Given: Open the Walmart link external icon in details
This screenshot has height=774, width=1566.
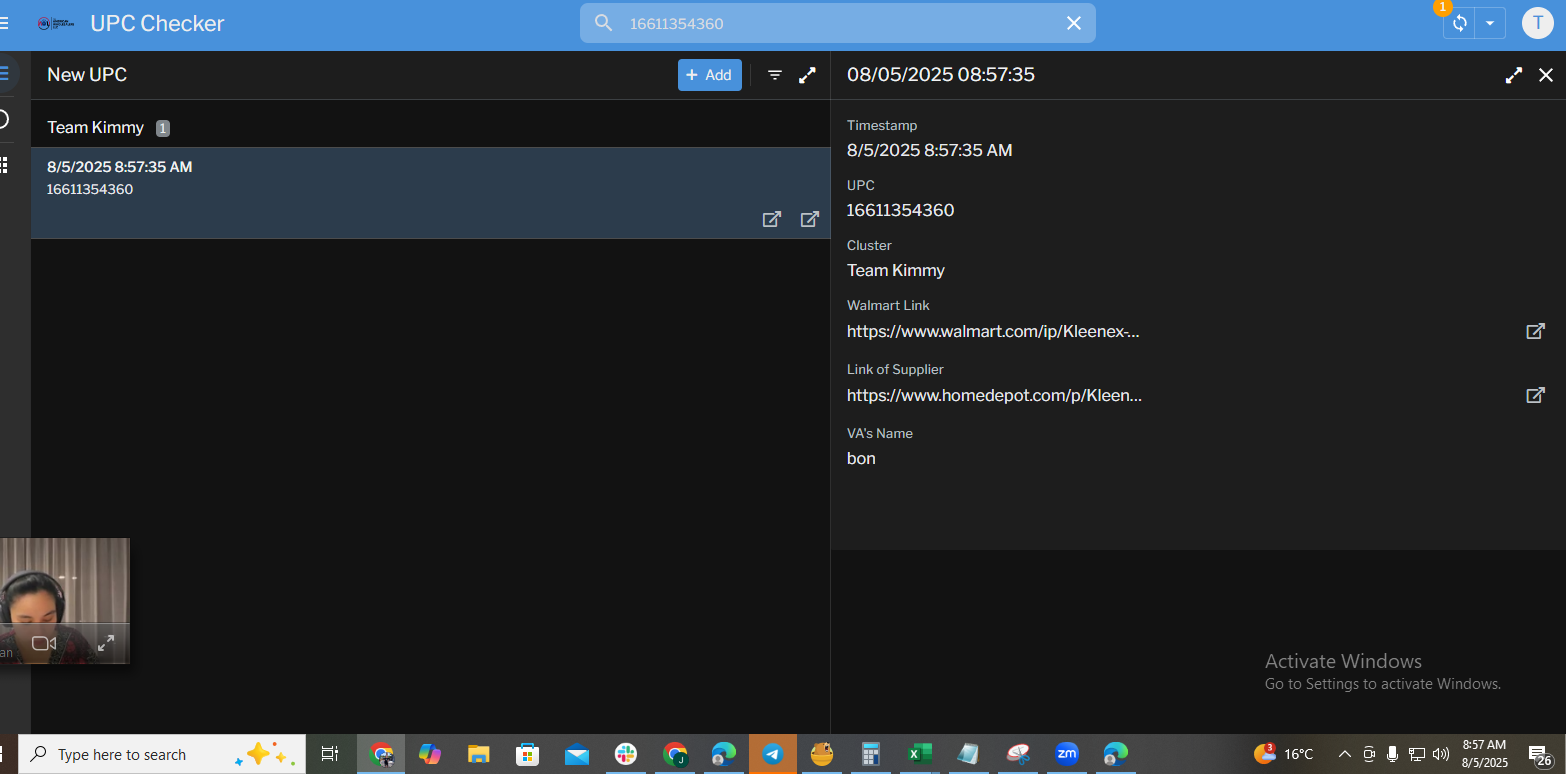Looking at the screenshot, I should 1535,331.
